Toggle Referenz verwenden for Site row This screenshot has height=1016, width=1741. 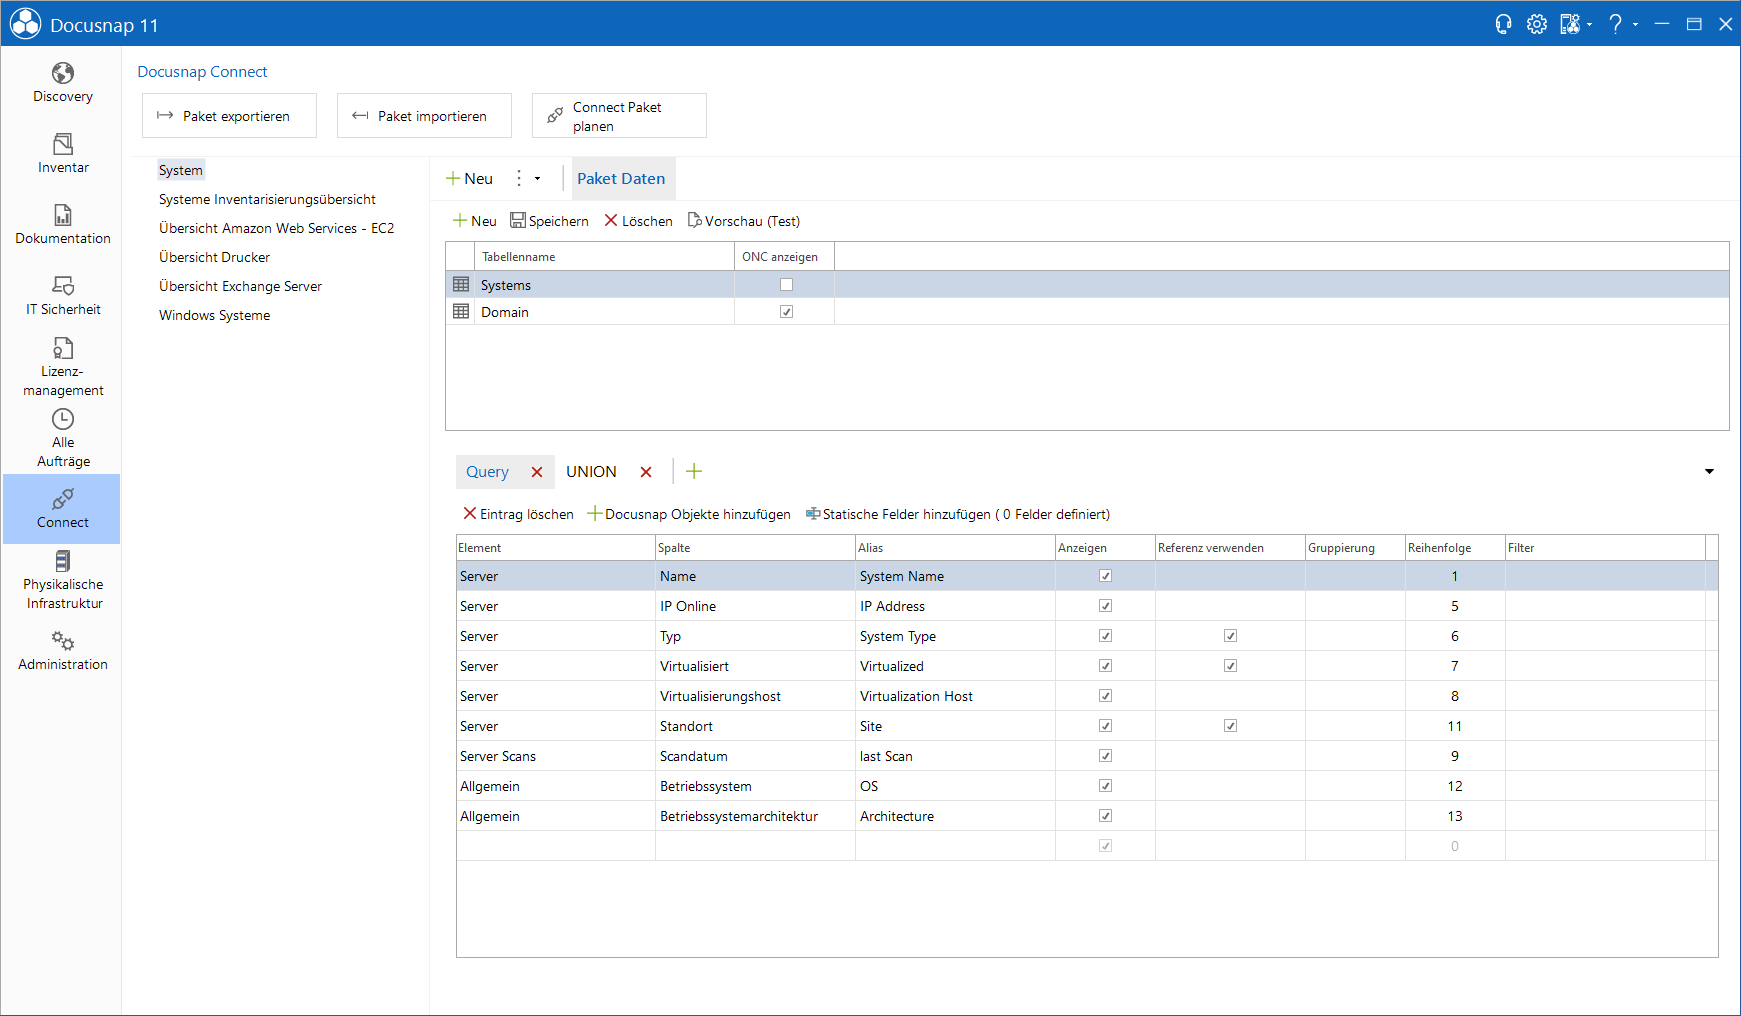pos(1230,726)
